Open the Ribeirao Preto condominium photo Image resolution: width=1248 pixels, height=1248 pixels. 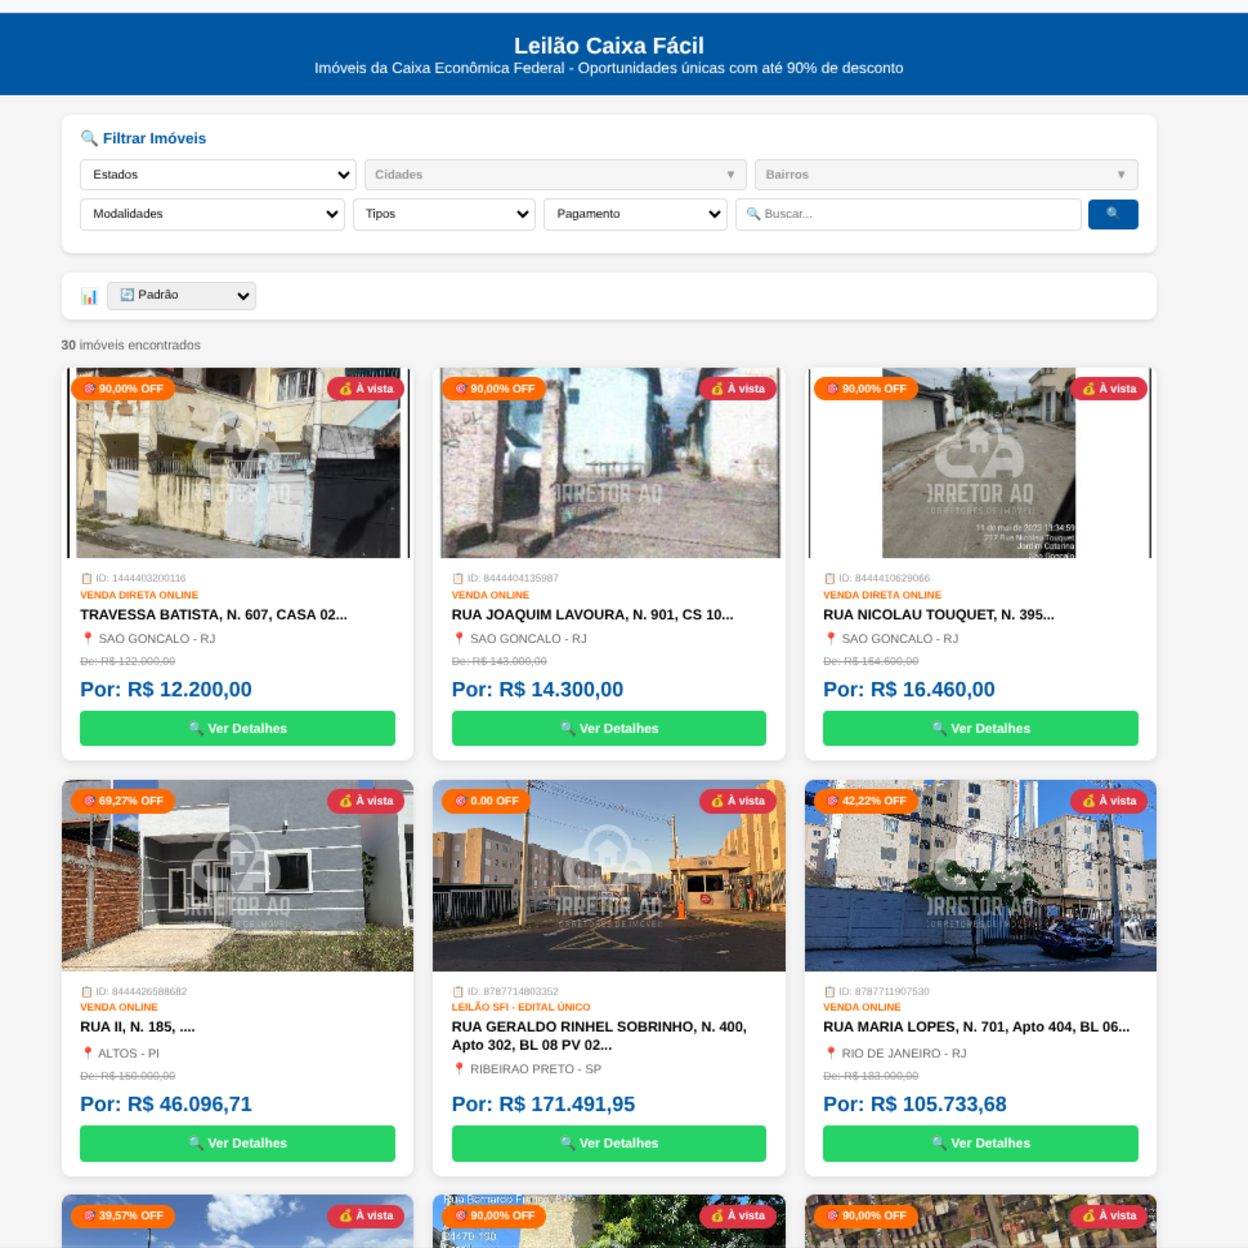609,876
